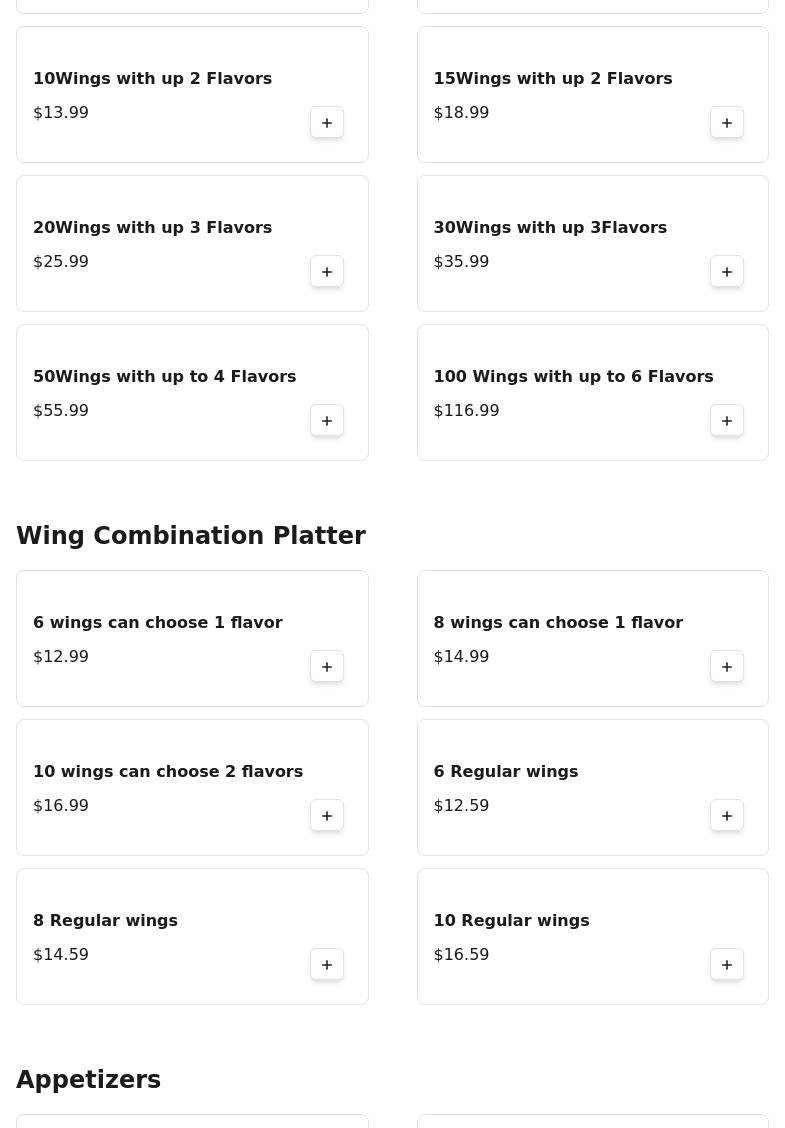Add 6 wings choose 1 flavor platter

(x=327, y=667)
